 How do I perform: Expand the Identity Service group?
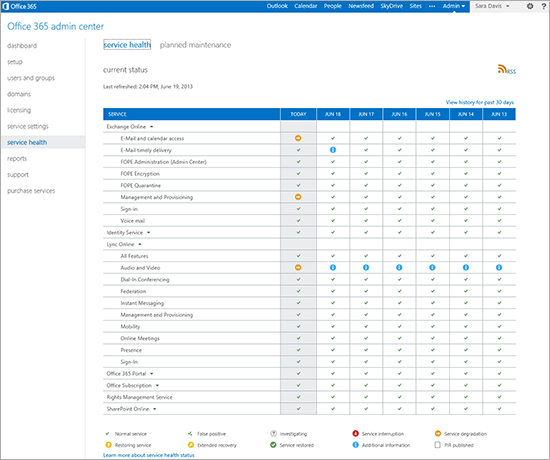[x=148, y=233]
